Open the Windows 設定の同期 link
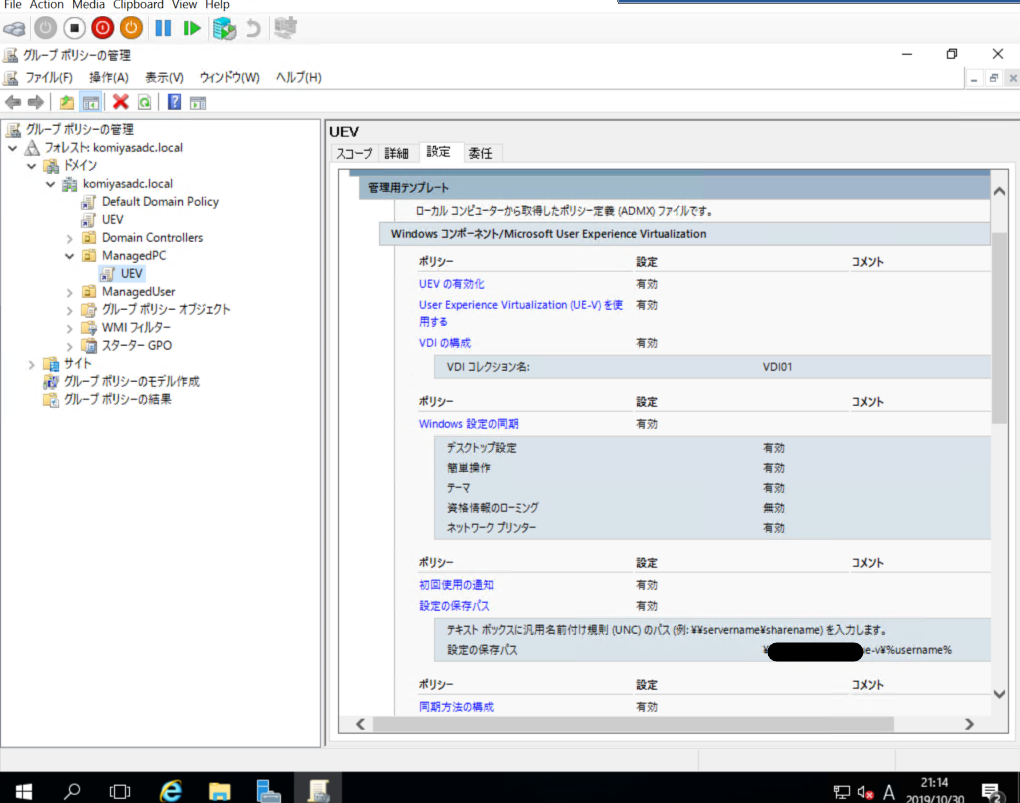This screenshot has height=803, width=1020. coord(468,424)
